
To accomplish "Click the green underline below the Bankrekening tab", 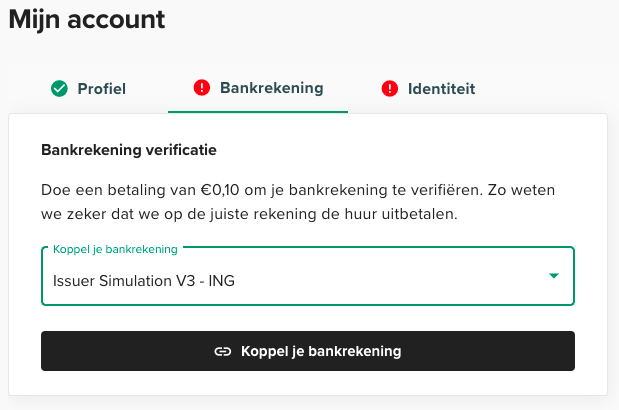I will [258, 111].
